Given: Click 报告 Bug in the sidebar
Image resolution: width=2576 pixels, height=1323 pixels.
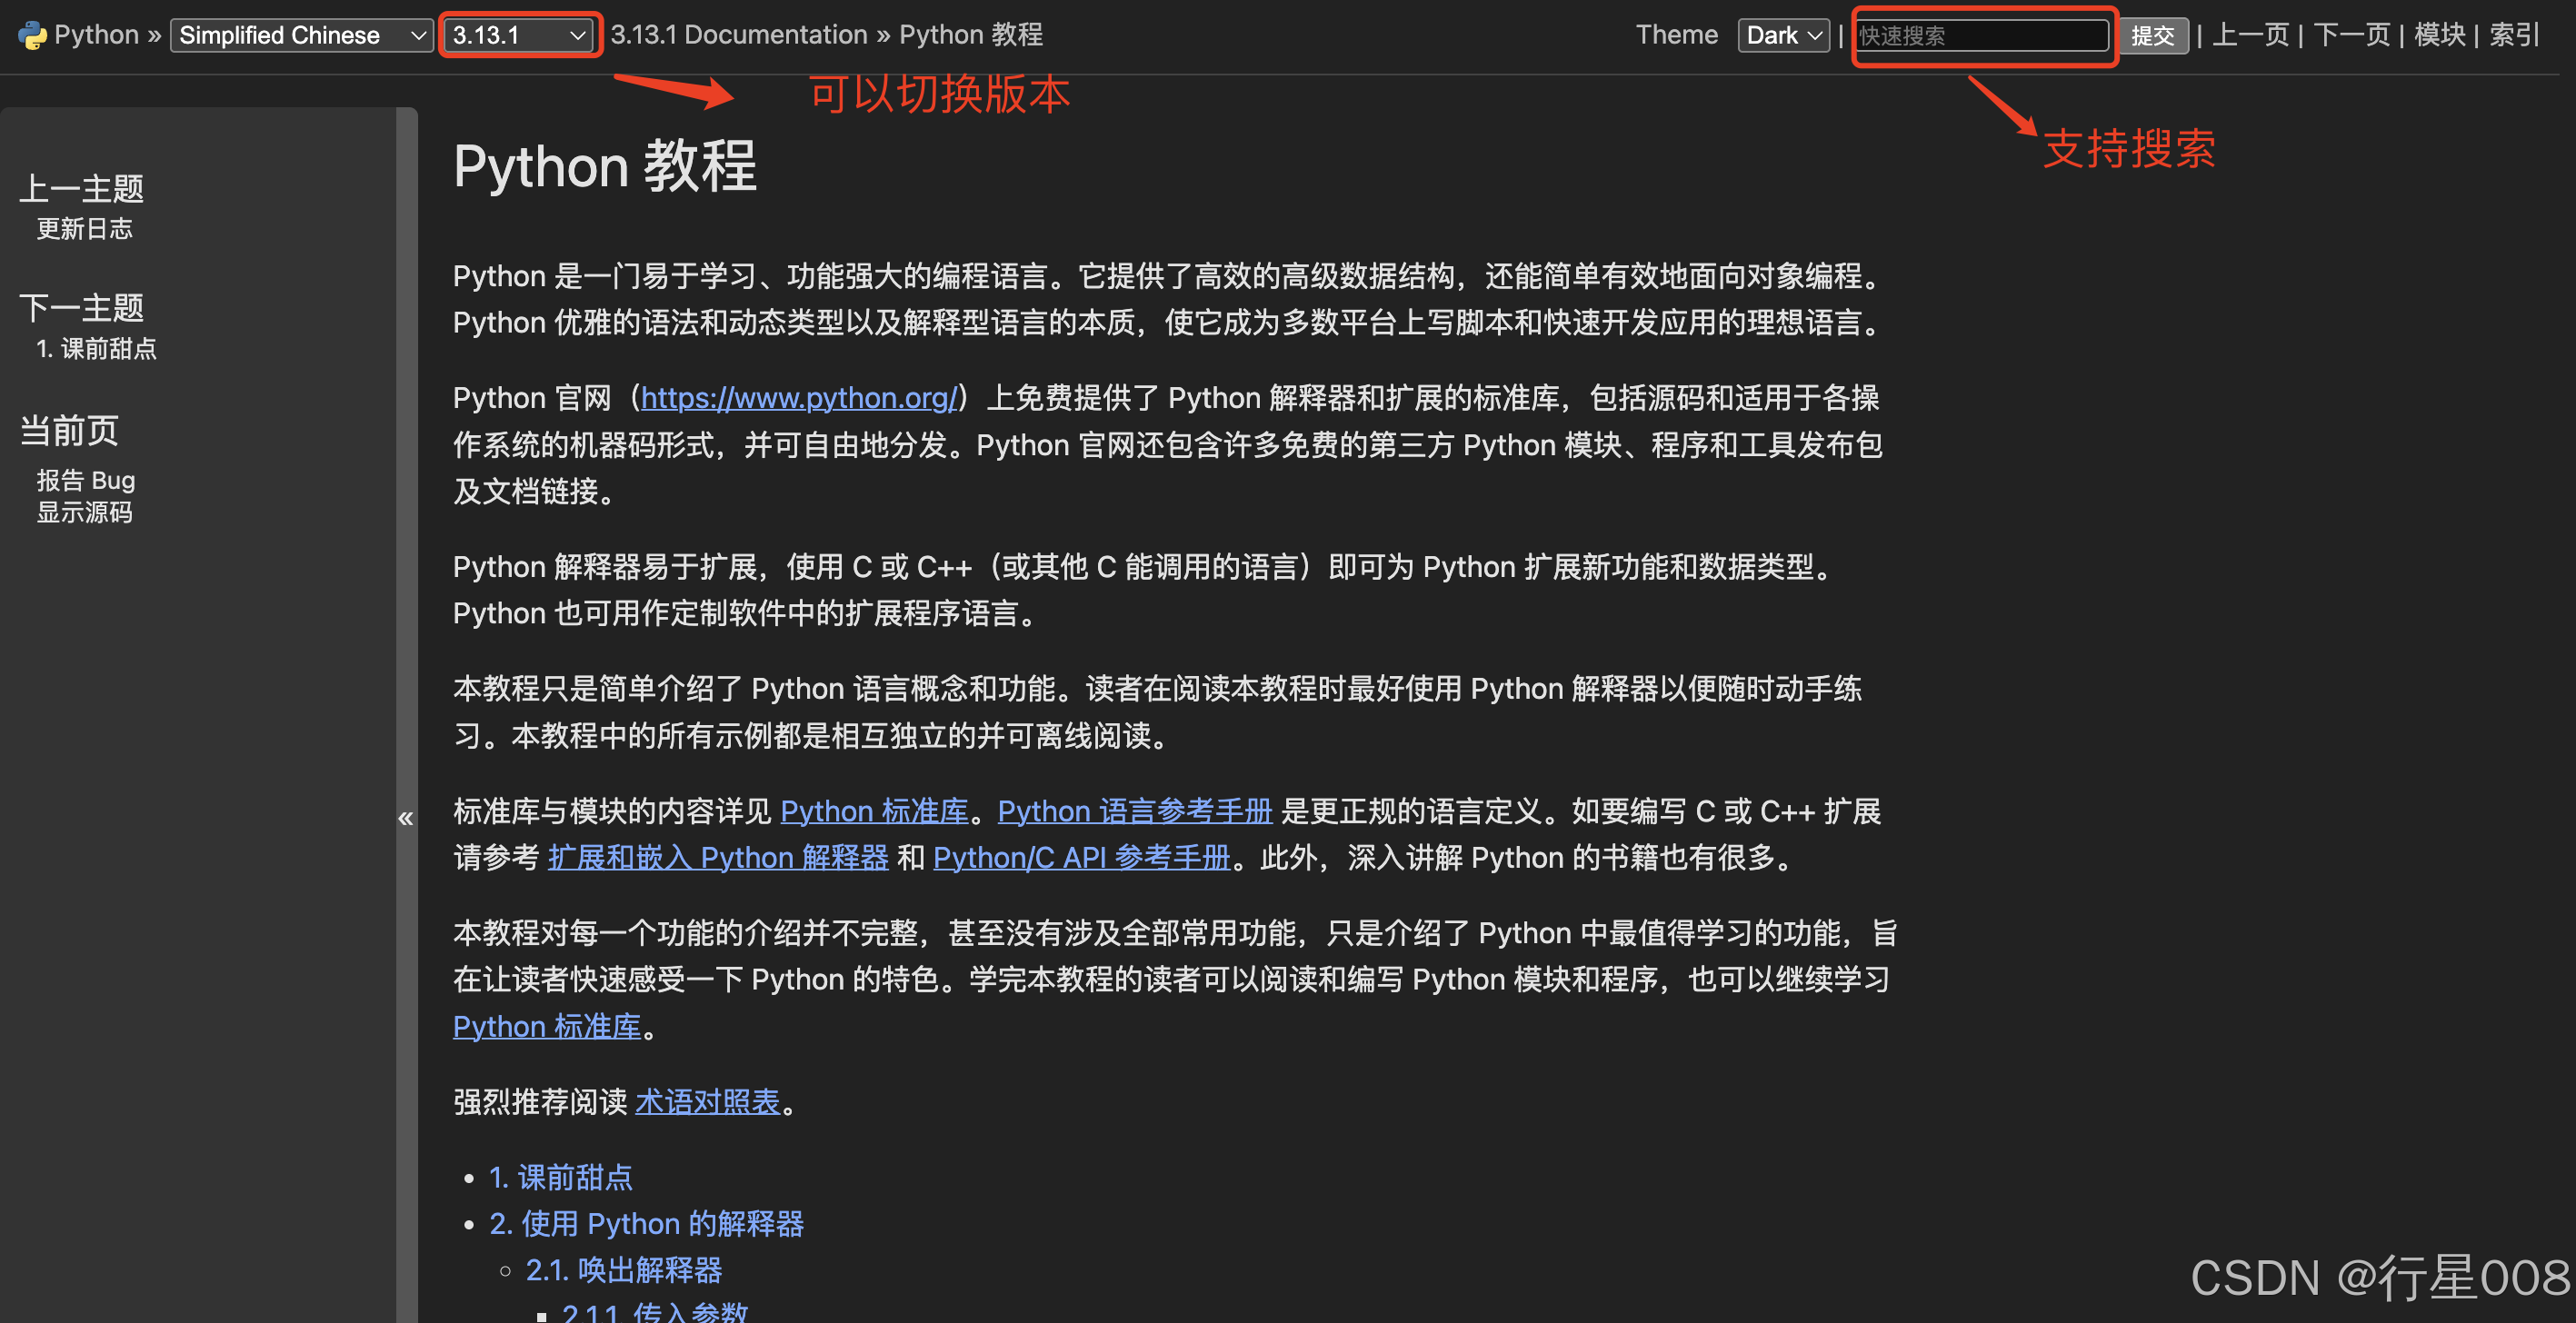Looking at the screenshot, I should (86, 480).
